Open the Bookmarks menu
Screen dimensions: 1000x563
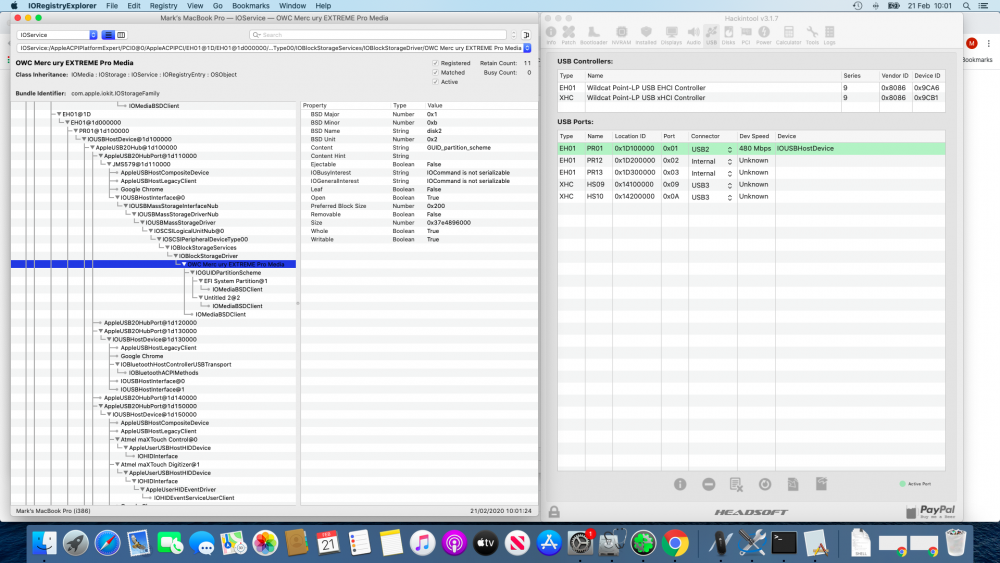[x=250, y=6]
